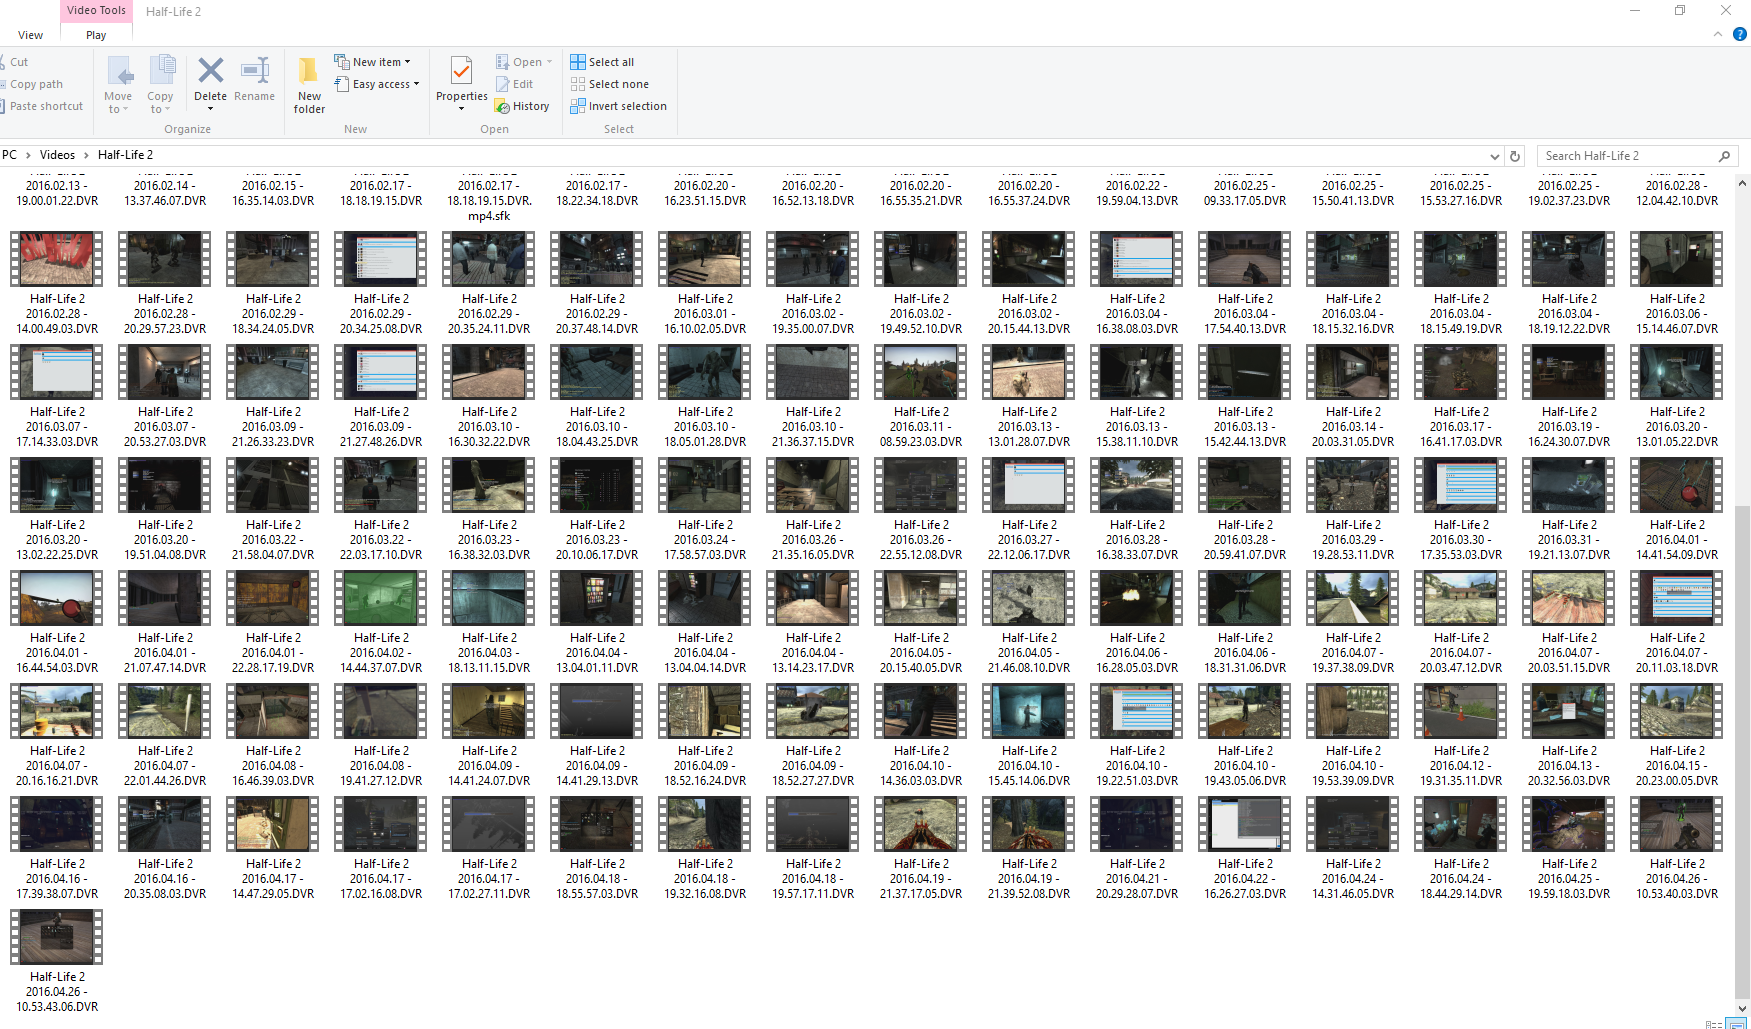
Task: Open the Properties icon
Action: point(461,72)
